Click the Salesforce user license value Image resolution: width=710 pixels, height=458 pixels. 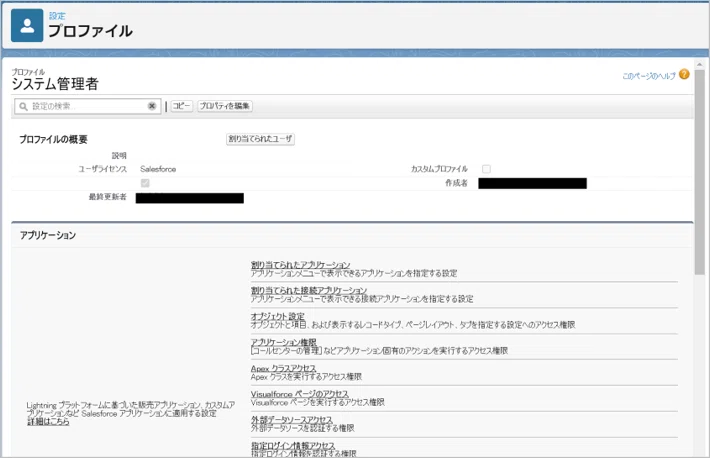click(x=158, y=169)
